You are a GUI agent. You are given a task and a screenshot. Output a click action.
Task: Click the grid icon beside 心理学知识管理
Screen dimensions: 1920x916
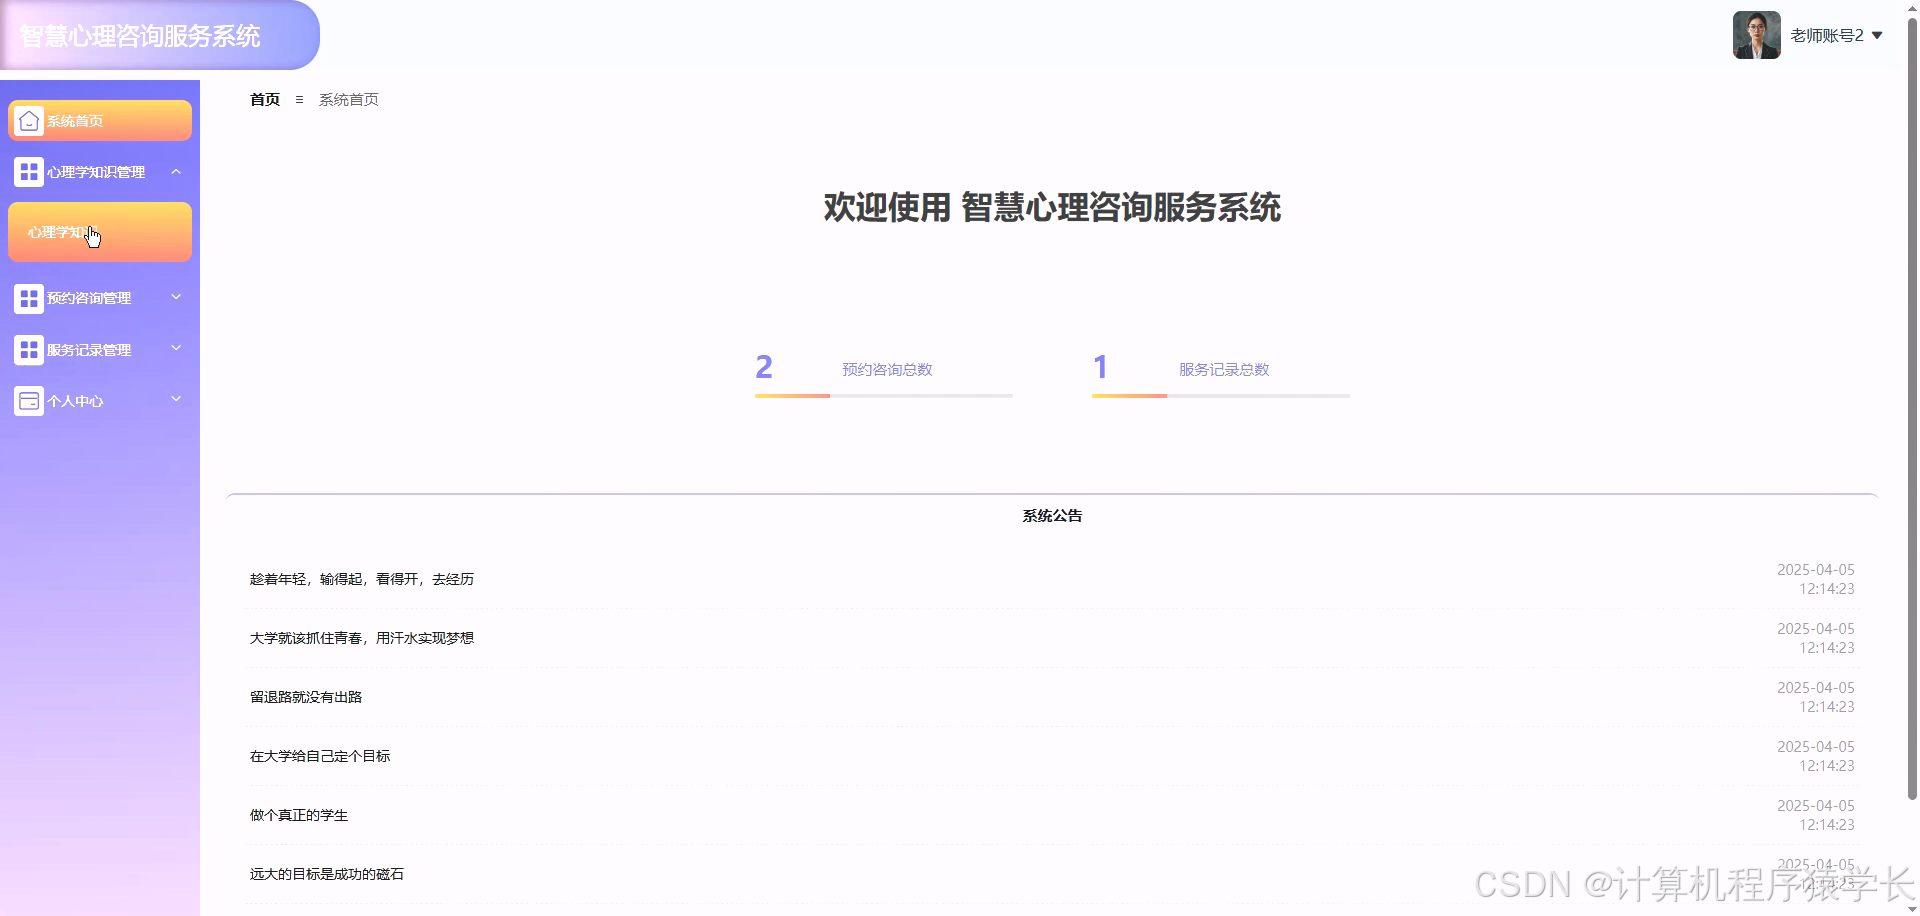(28, 171)
